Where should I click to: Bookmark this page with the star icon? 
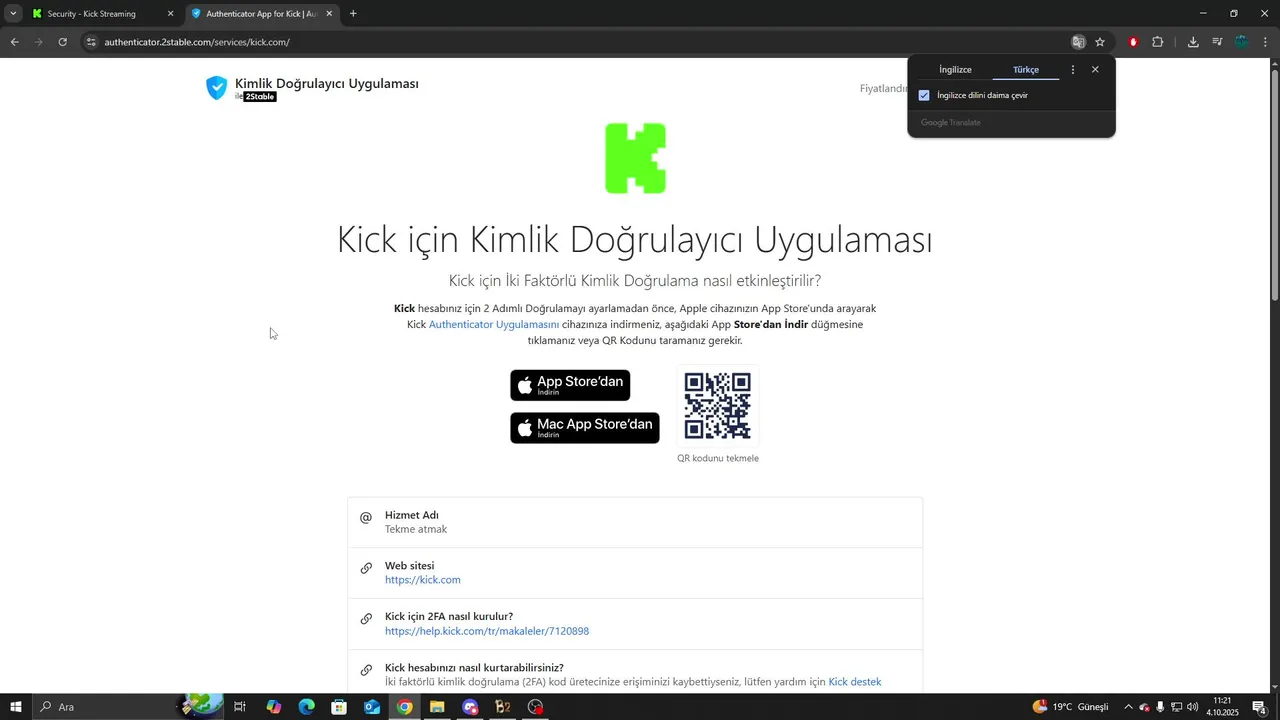tap(1100, 42)
